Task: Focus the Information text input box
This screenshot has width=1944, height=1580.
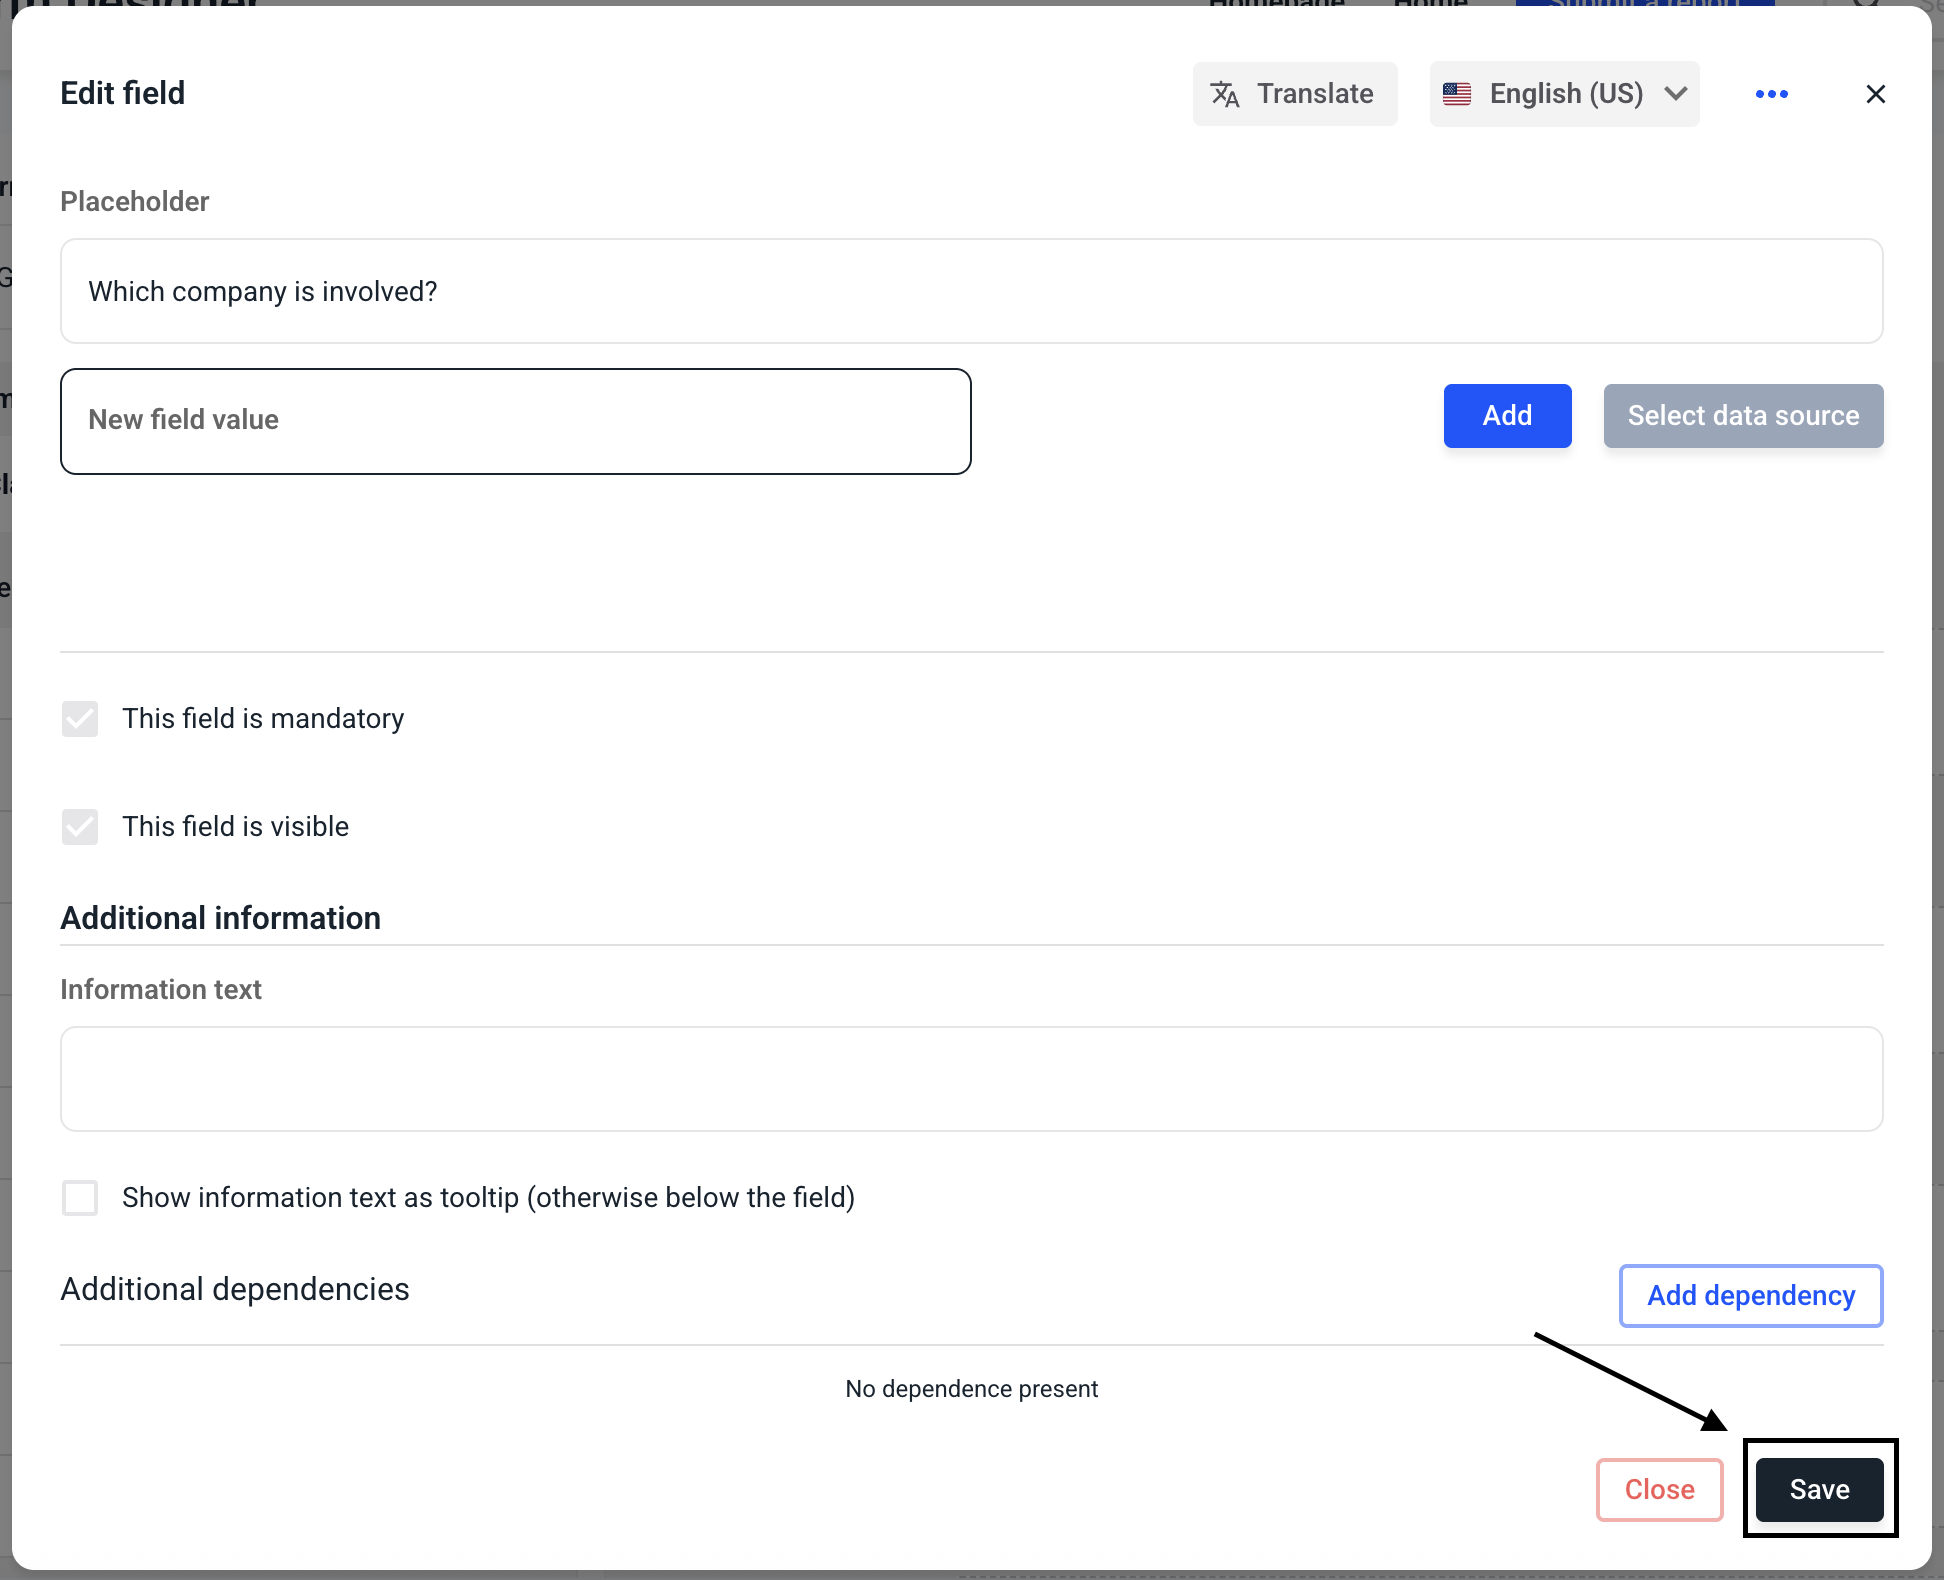Action: pyautogui.click(x=971, y=1079)
